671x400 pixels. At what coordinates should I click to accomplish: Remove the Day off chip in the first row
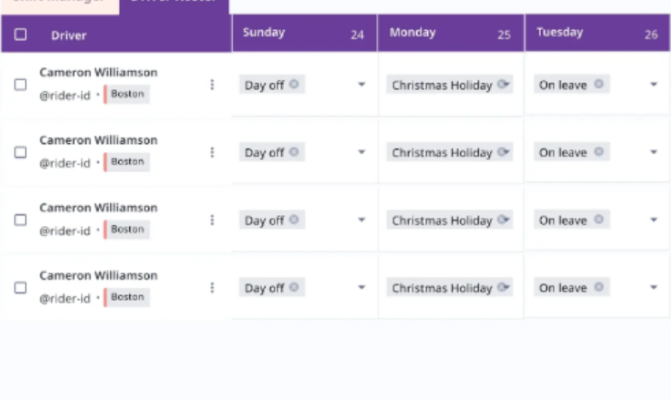pos(294,84)
